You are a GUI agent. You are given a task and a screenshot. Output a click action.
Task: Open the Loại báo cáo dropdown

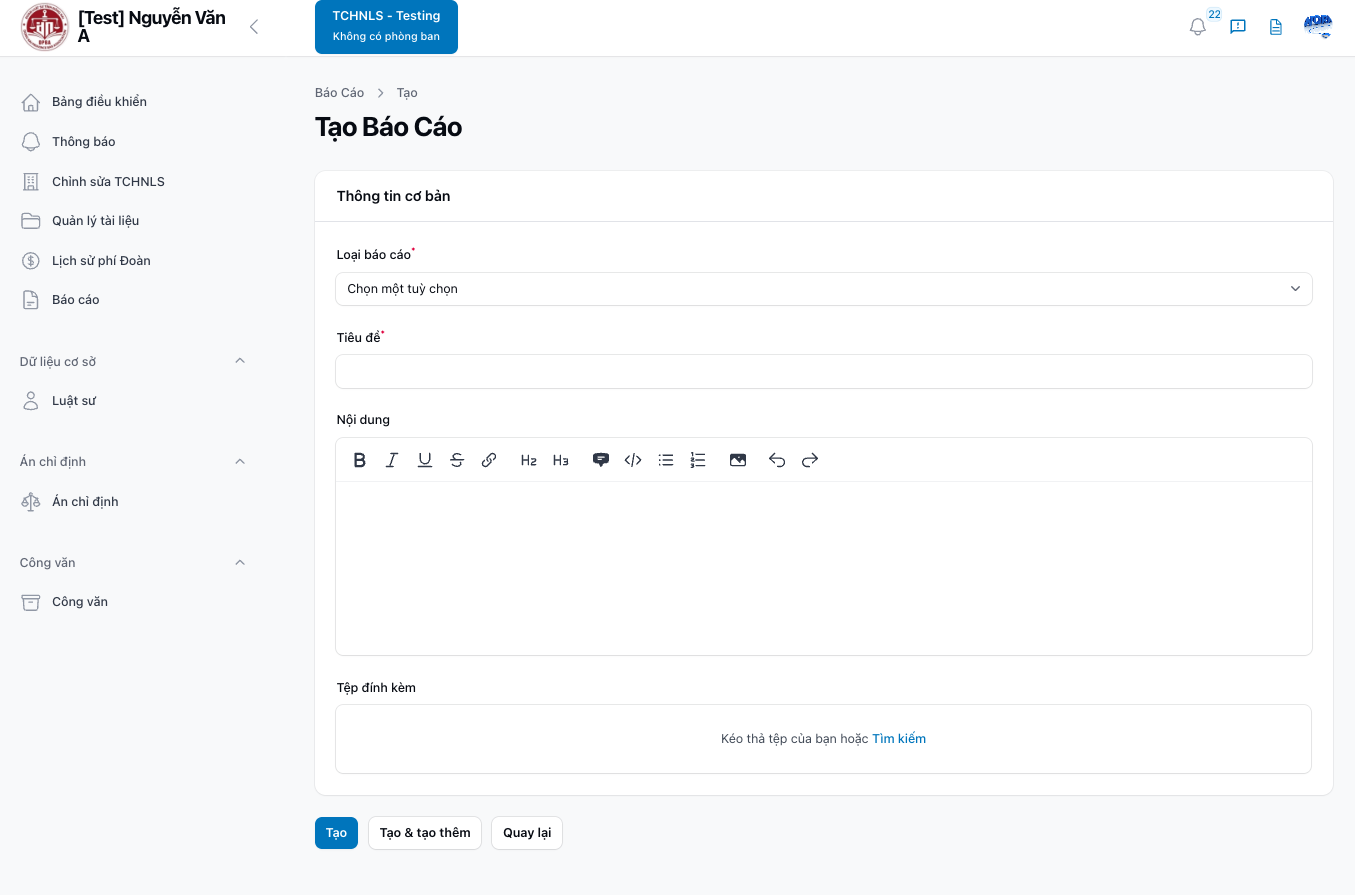[823, 289]
